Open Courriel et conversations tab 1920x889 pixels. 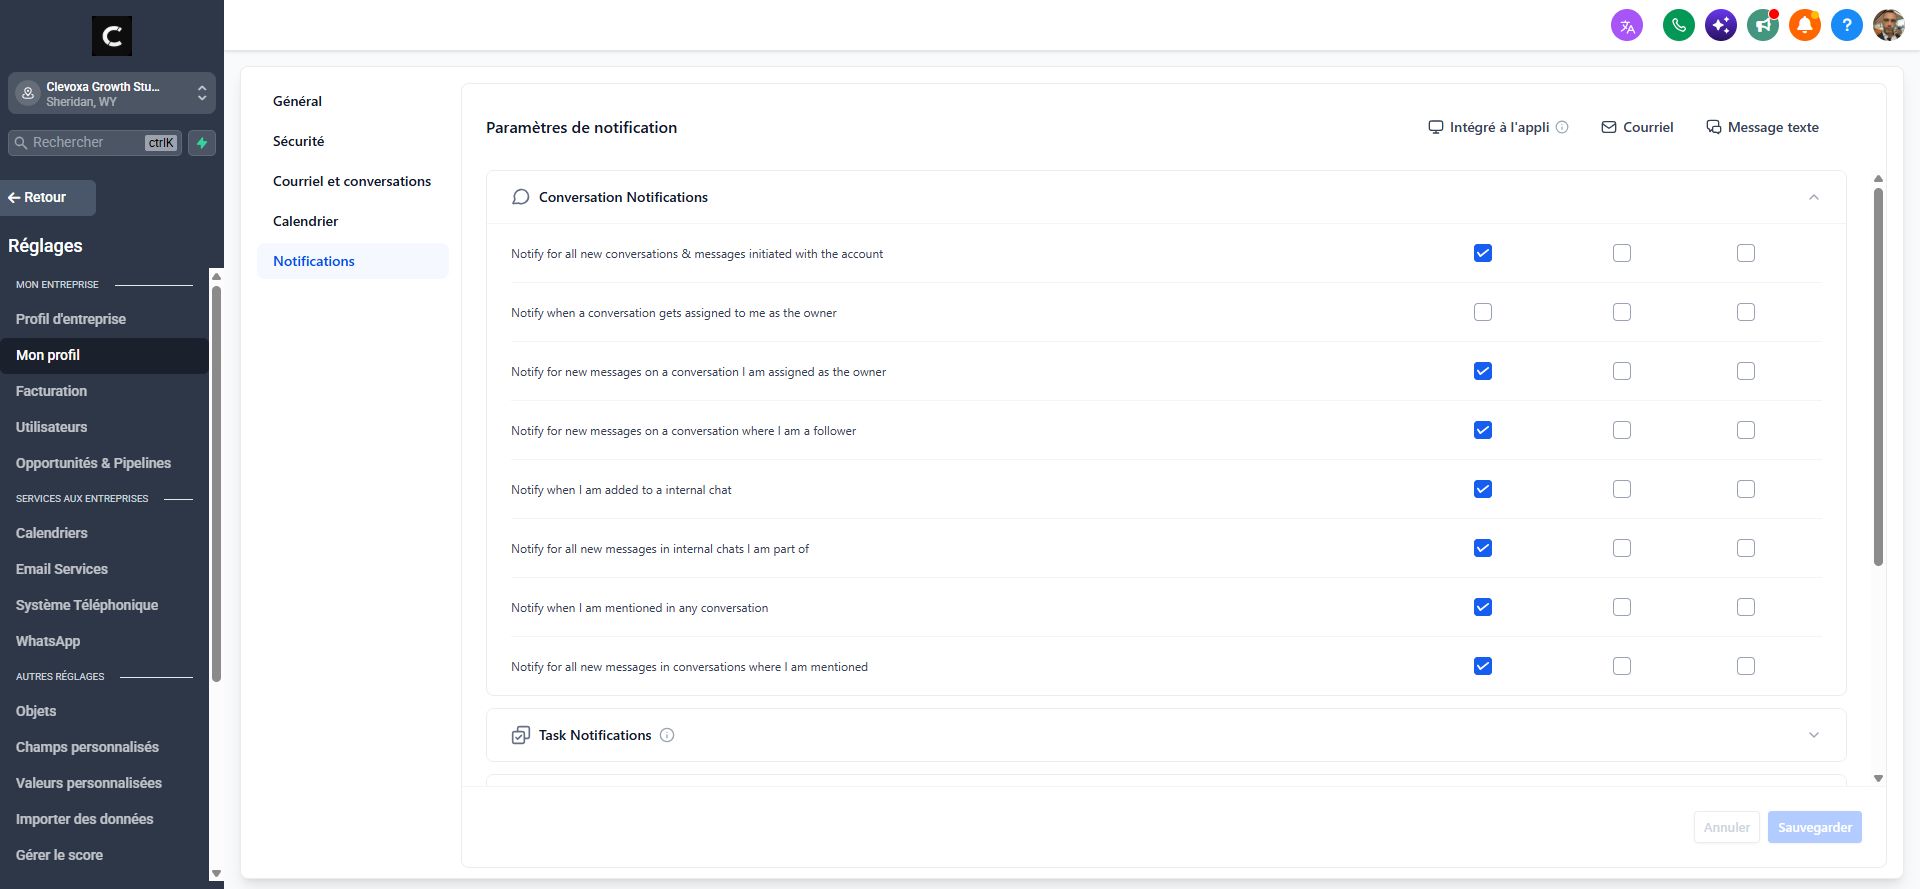352,181
